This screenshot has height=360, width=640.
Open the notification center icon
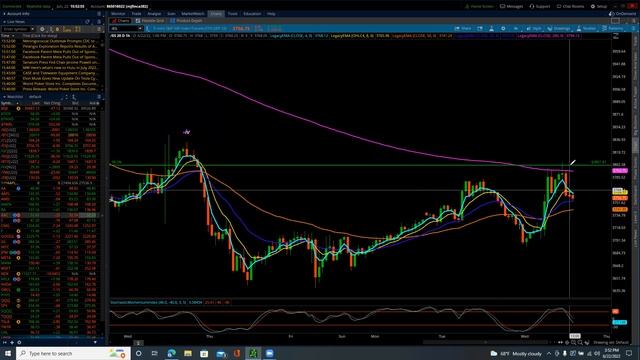[629, 353]
